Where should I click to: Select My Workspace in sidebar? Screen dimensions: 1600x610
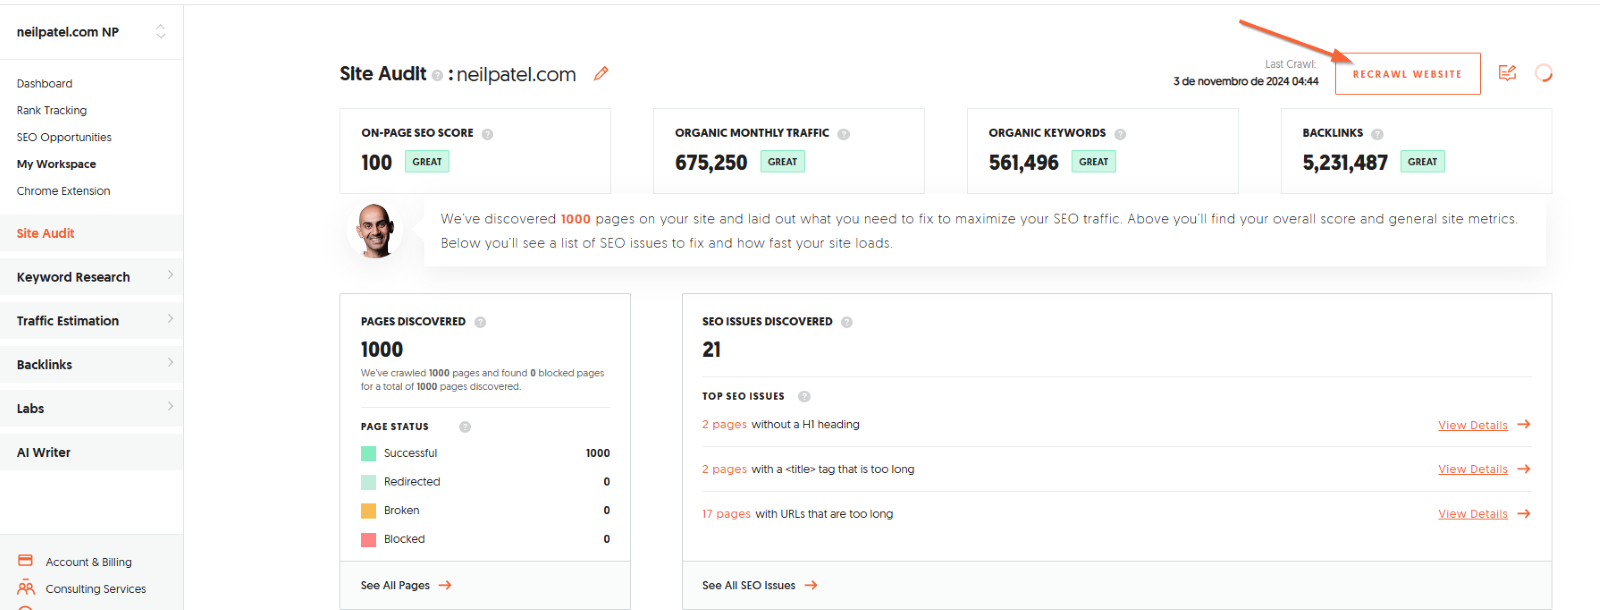pos(56,164)
